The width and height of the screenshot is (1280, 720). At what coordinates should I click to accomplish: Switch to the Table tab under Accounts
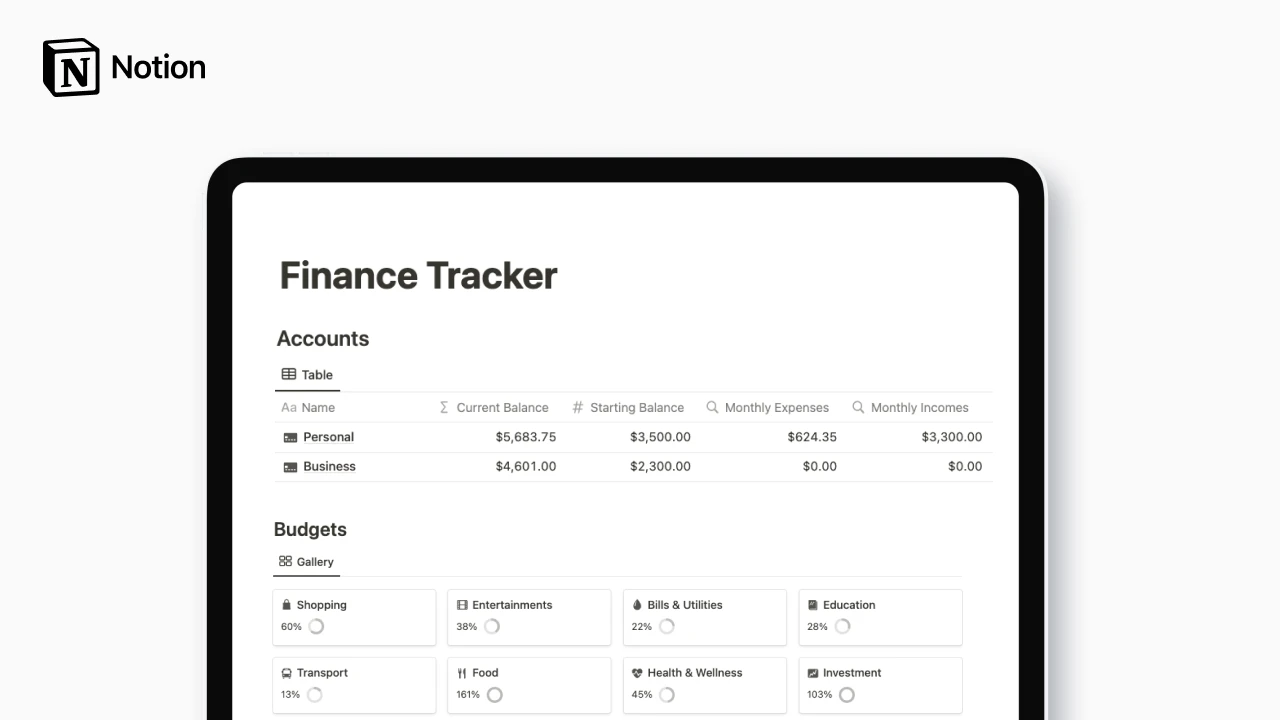pyautogui.click(x=308, y=374)
